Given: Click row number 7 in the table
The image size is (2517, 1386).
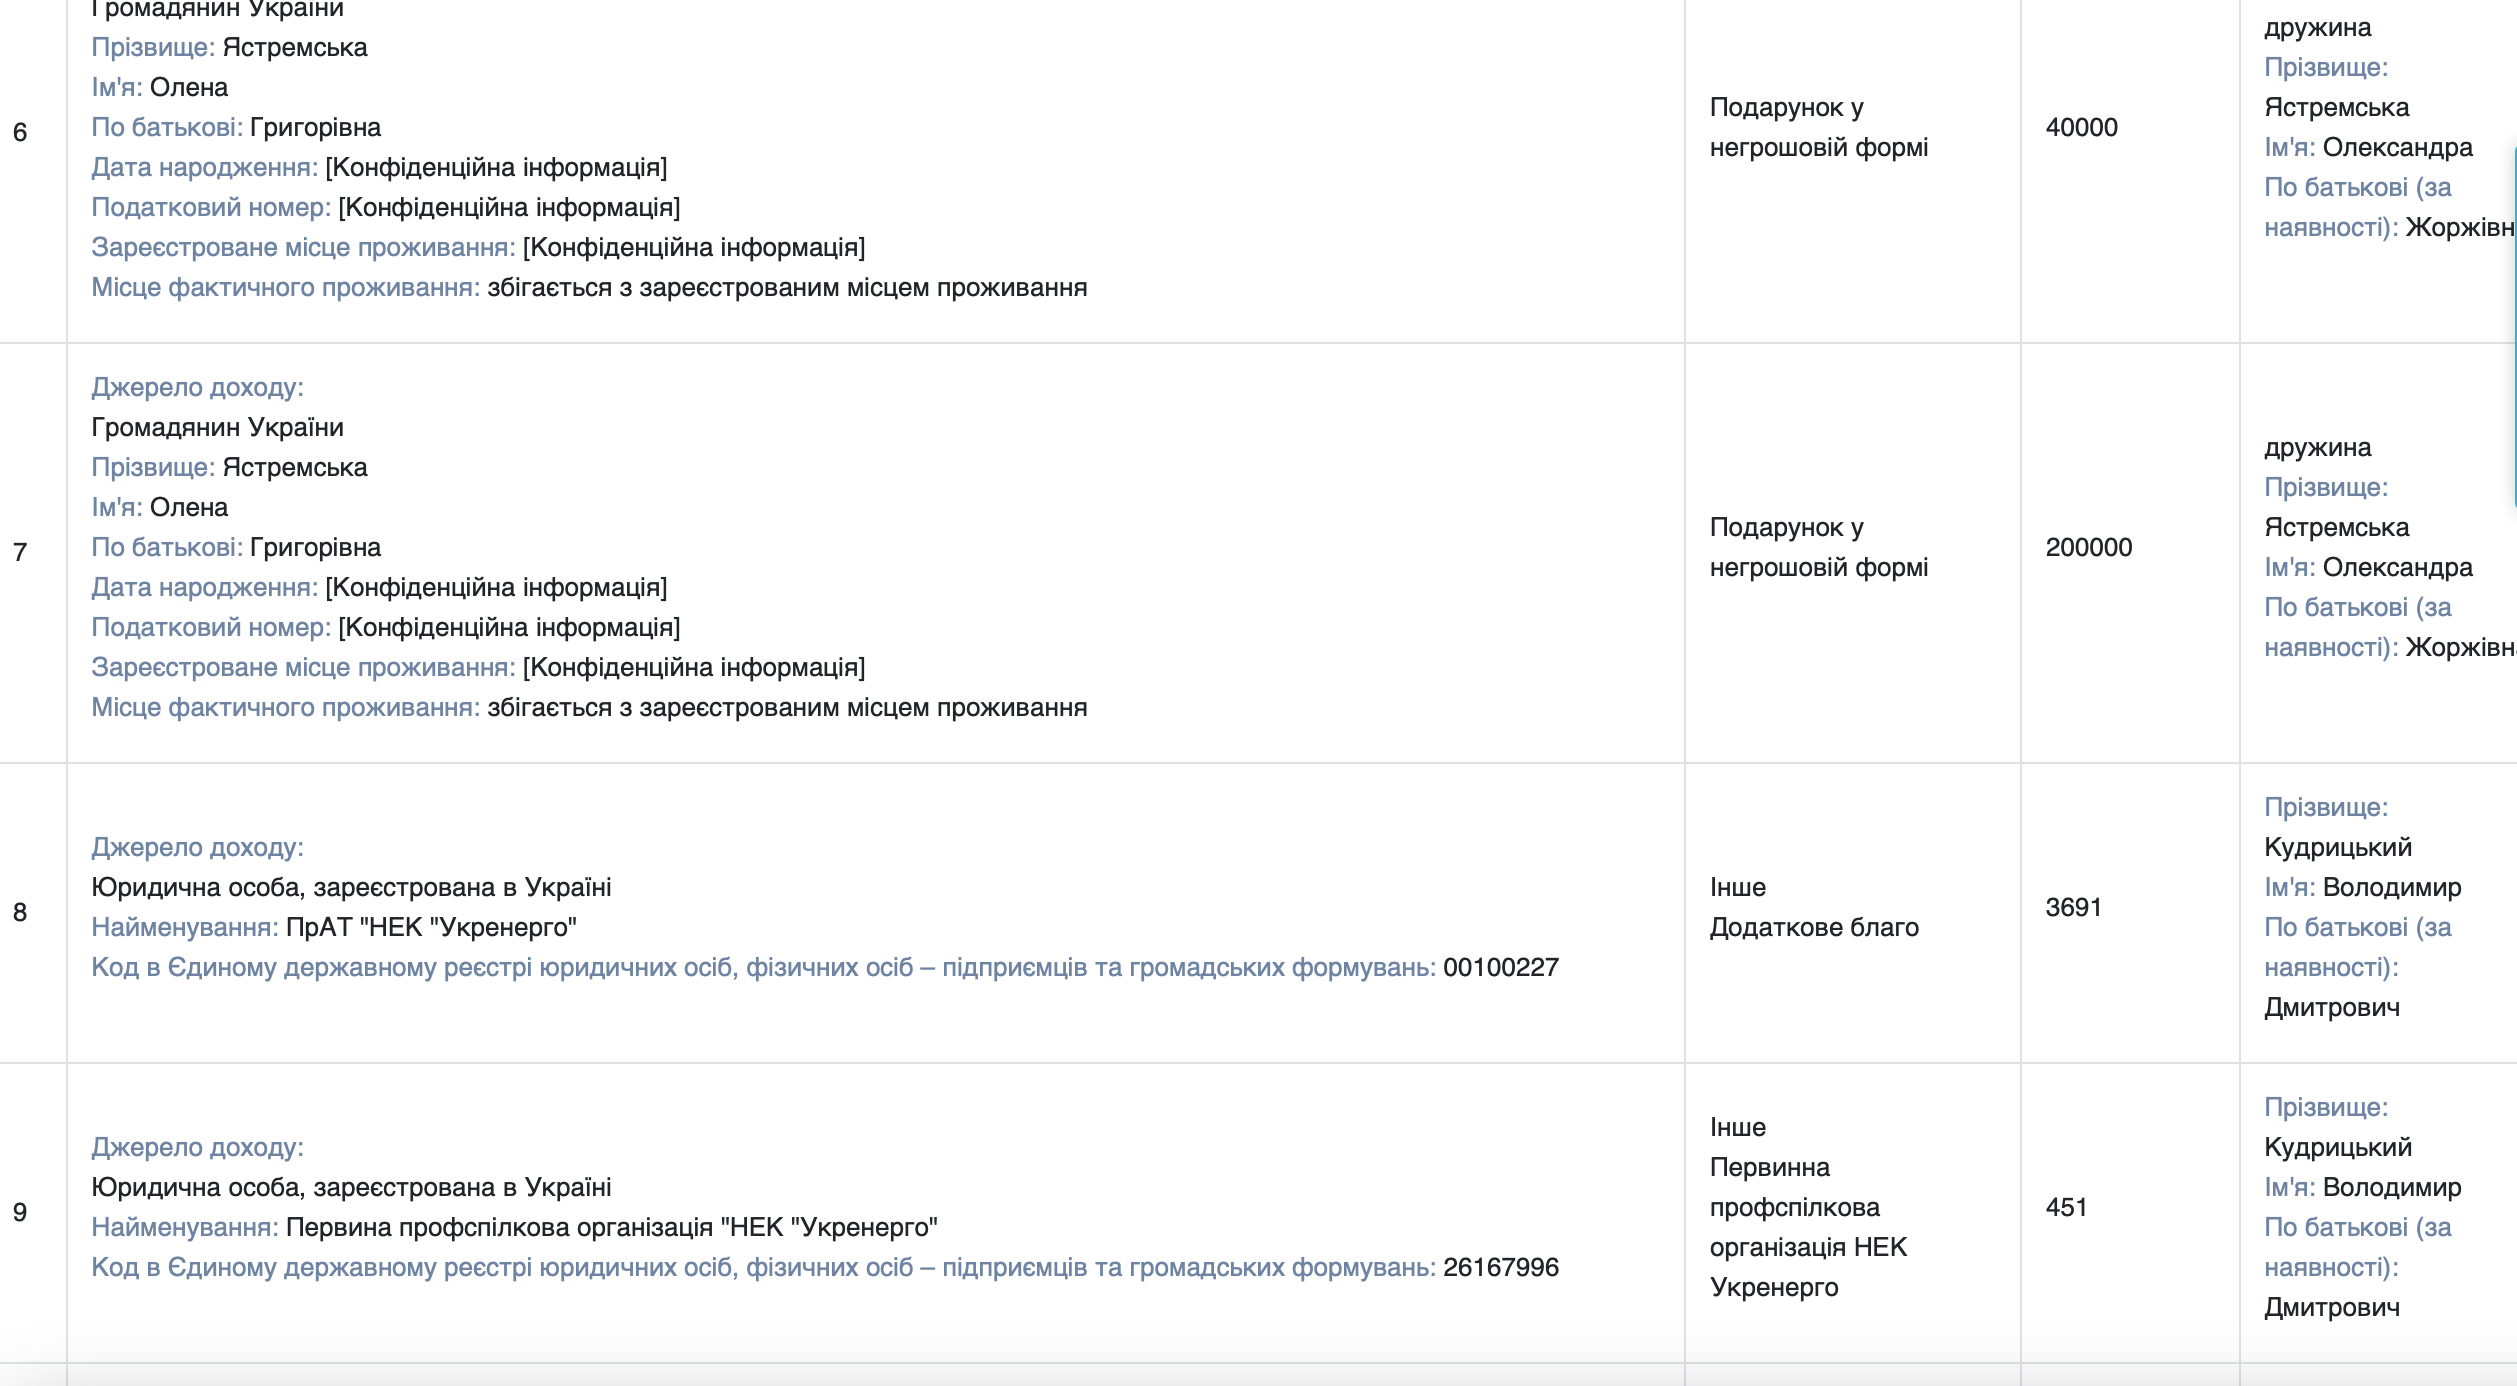Looking at the screenshot, I should [20, 552].
